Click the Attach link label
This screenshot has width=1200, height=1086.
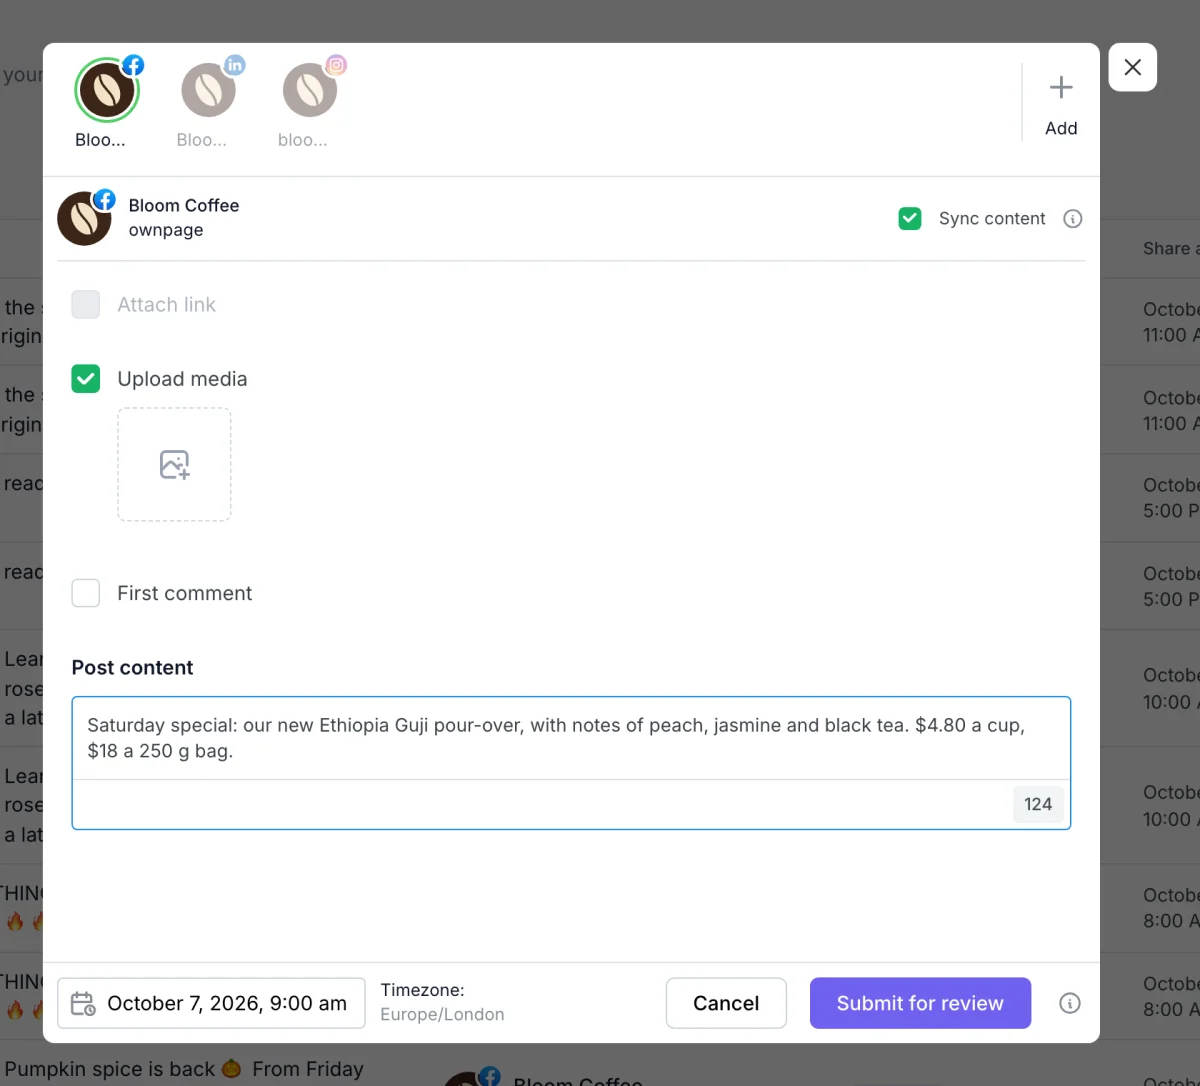[x=166, y=305]
